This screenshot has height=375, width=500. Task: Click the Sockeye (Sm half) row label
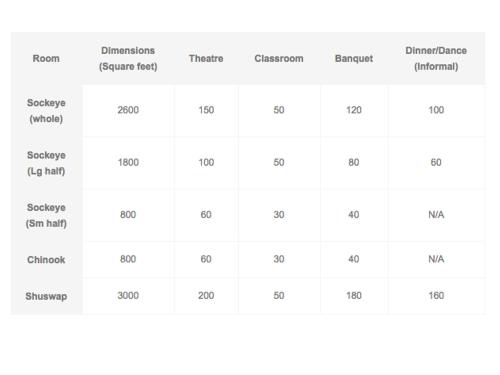pos(46,215)
